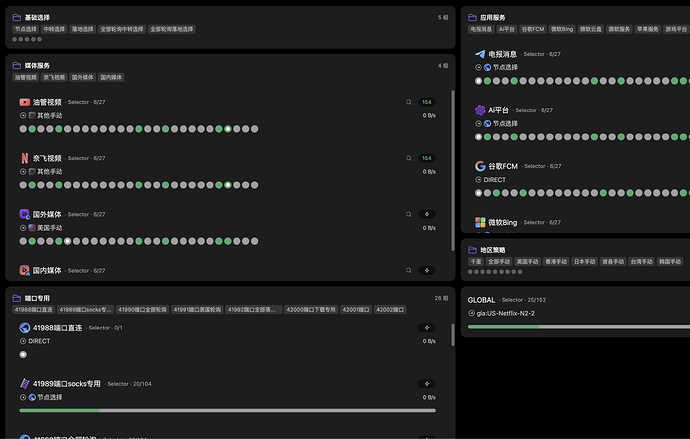
Task: Run latency test for 国外媒体 group
Action: [x=426, y=214]
